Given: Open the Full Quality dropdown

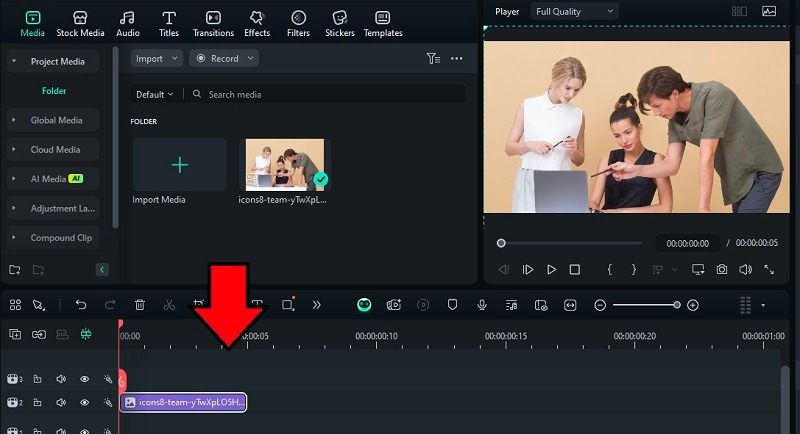Looking at the screenshot, I should point(574,11).
